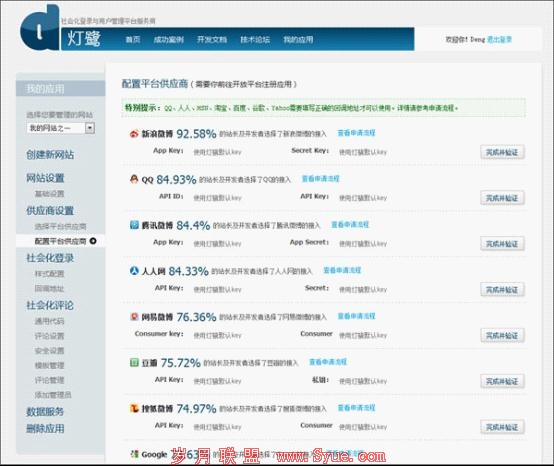The image size is (554, 466).
Task: Click 删除应用 in the sidebar
Action: tap(45, 429)
